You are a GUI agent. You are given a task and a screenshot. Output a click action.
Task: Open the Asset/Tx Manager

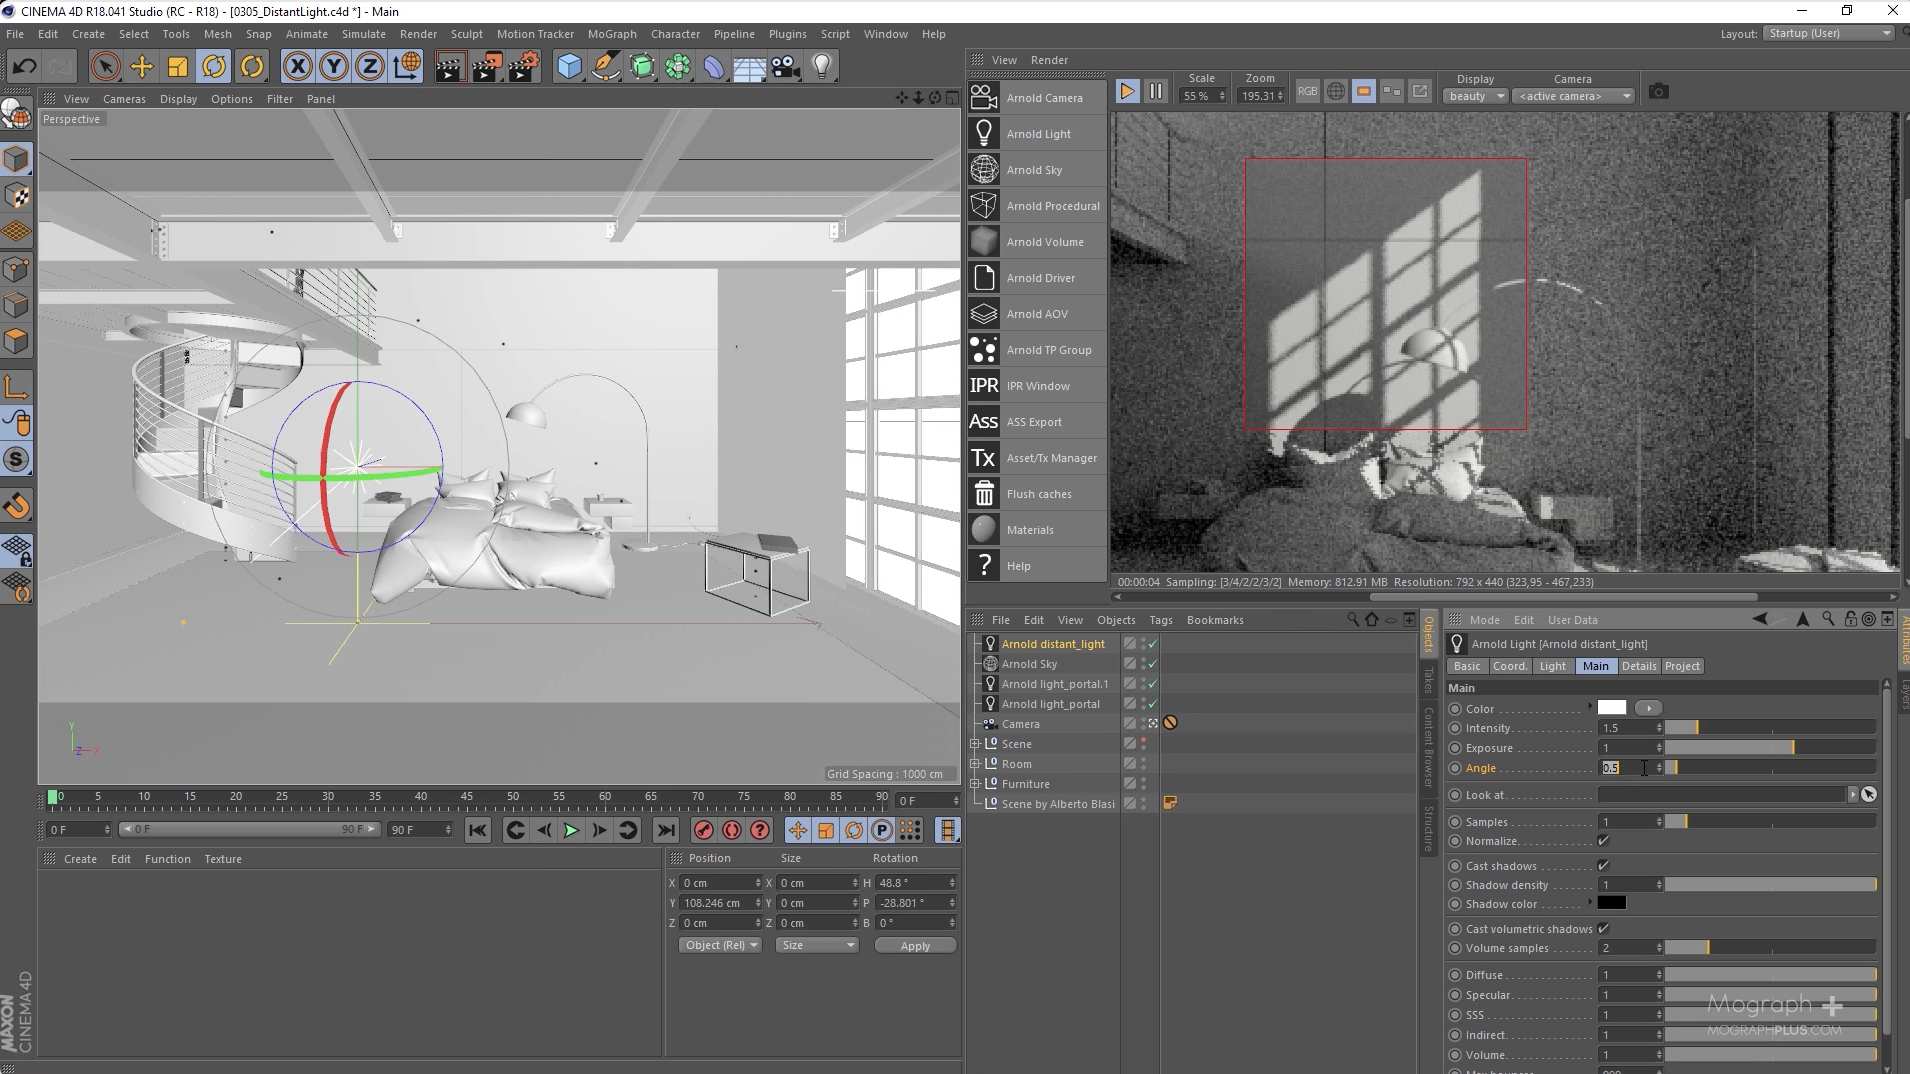(x=1051, y=458)
